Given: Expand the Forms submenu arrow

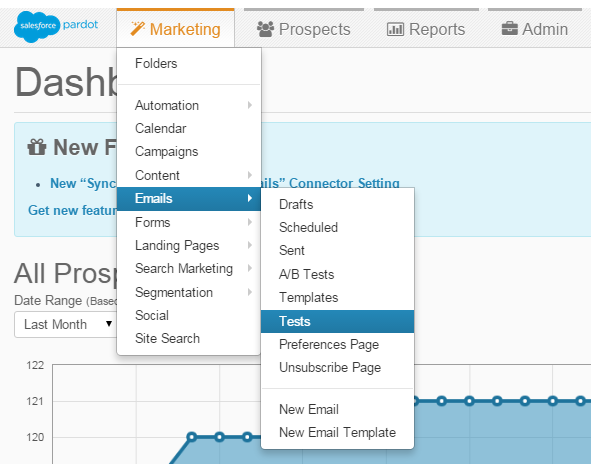Looking at the screenshot, I should tap(250, 222).
